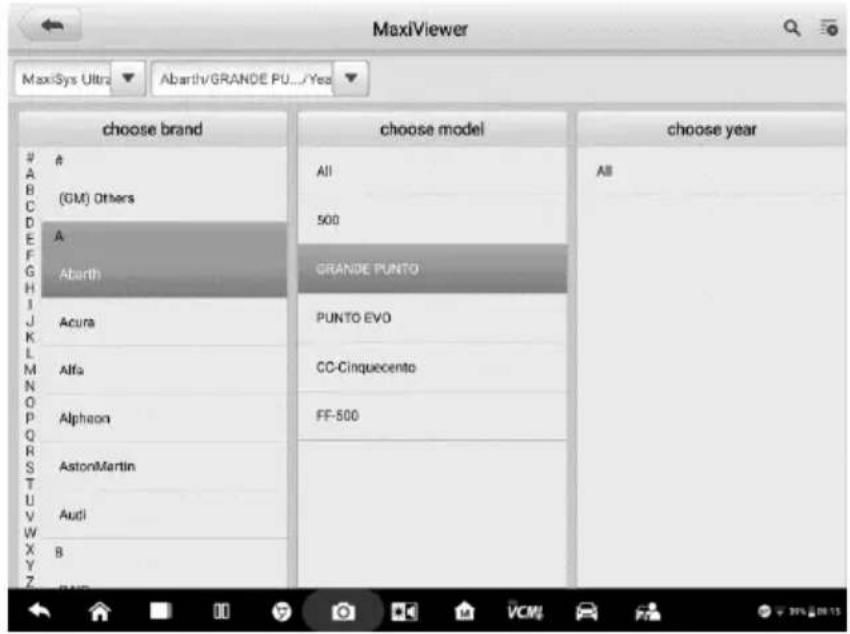
Task: Open the vehicle diagnostics car icon
Action: (587, 612)
